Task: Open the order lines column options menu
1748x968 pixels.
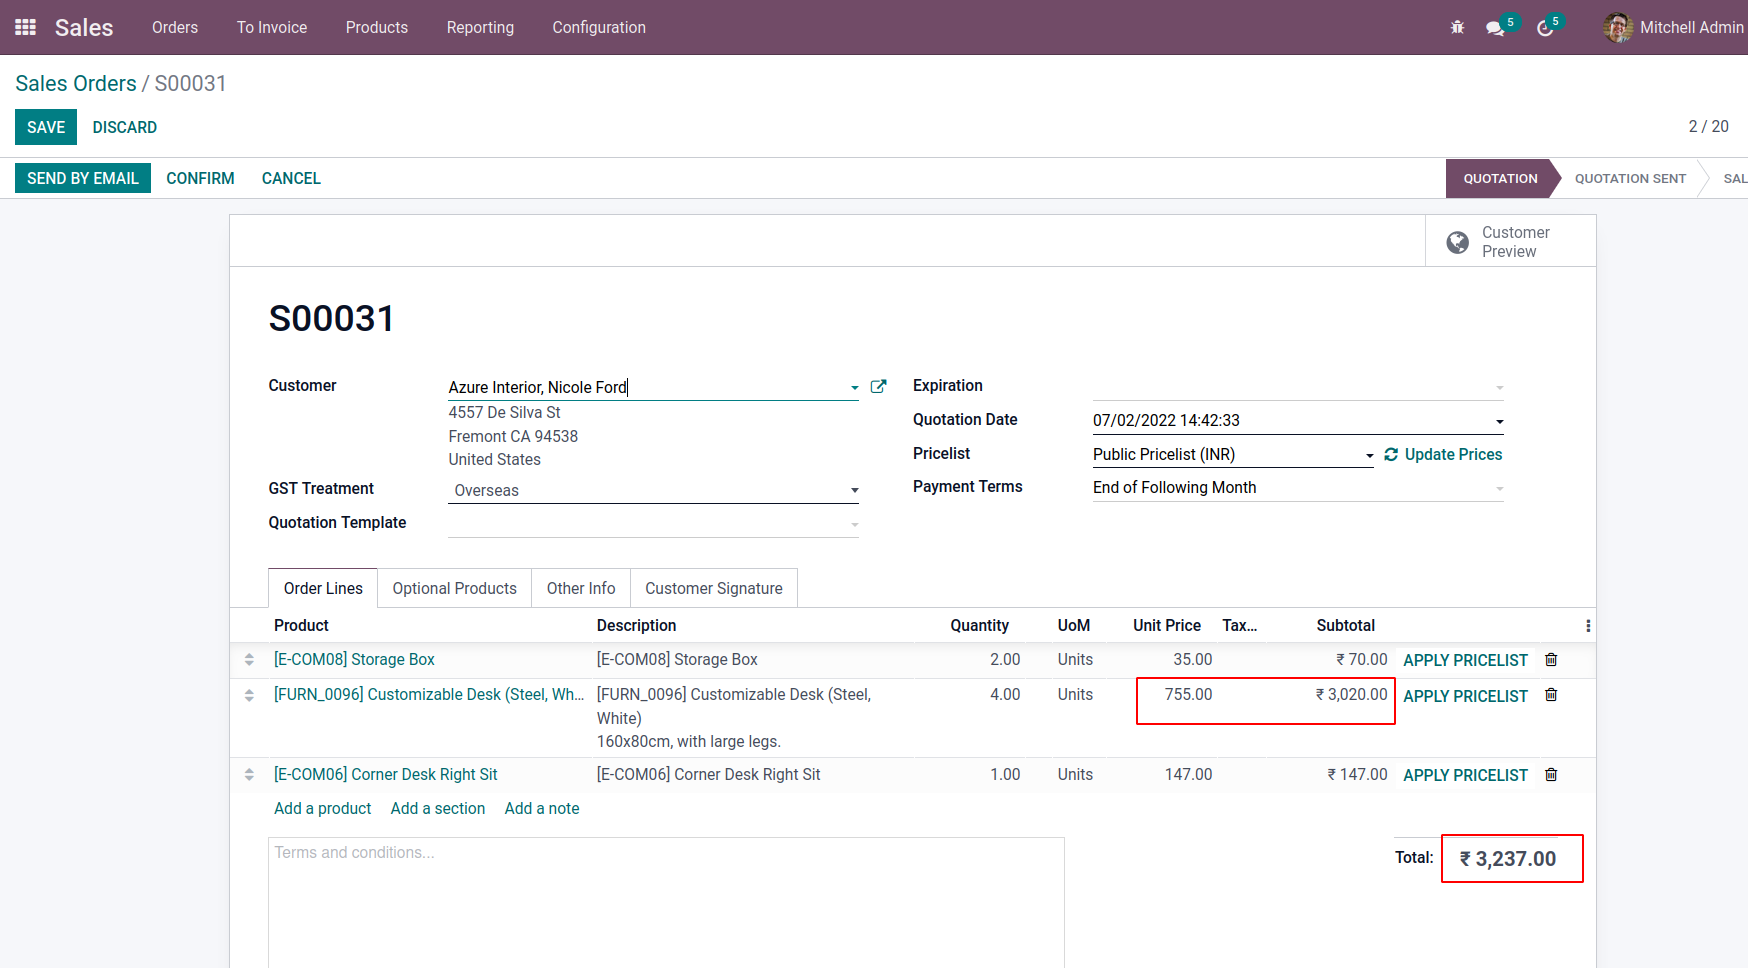Action: coord(1587,626)
